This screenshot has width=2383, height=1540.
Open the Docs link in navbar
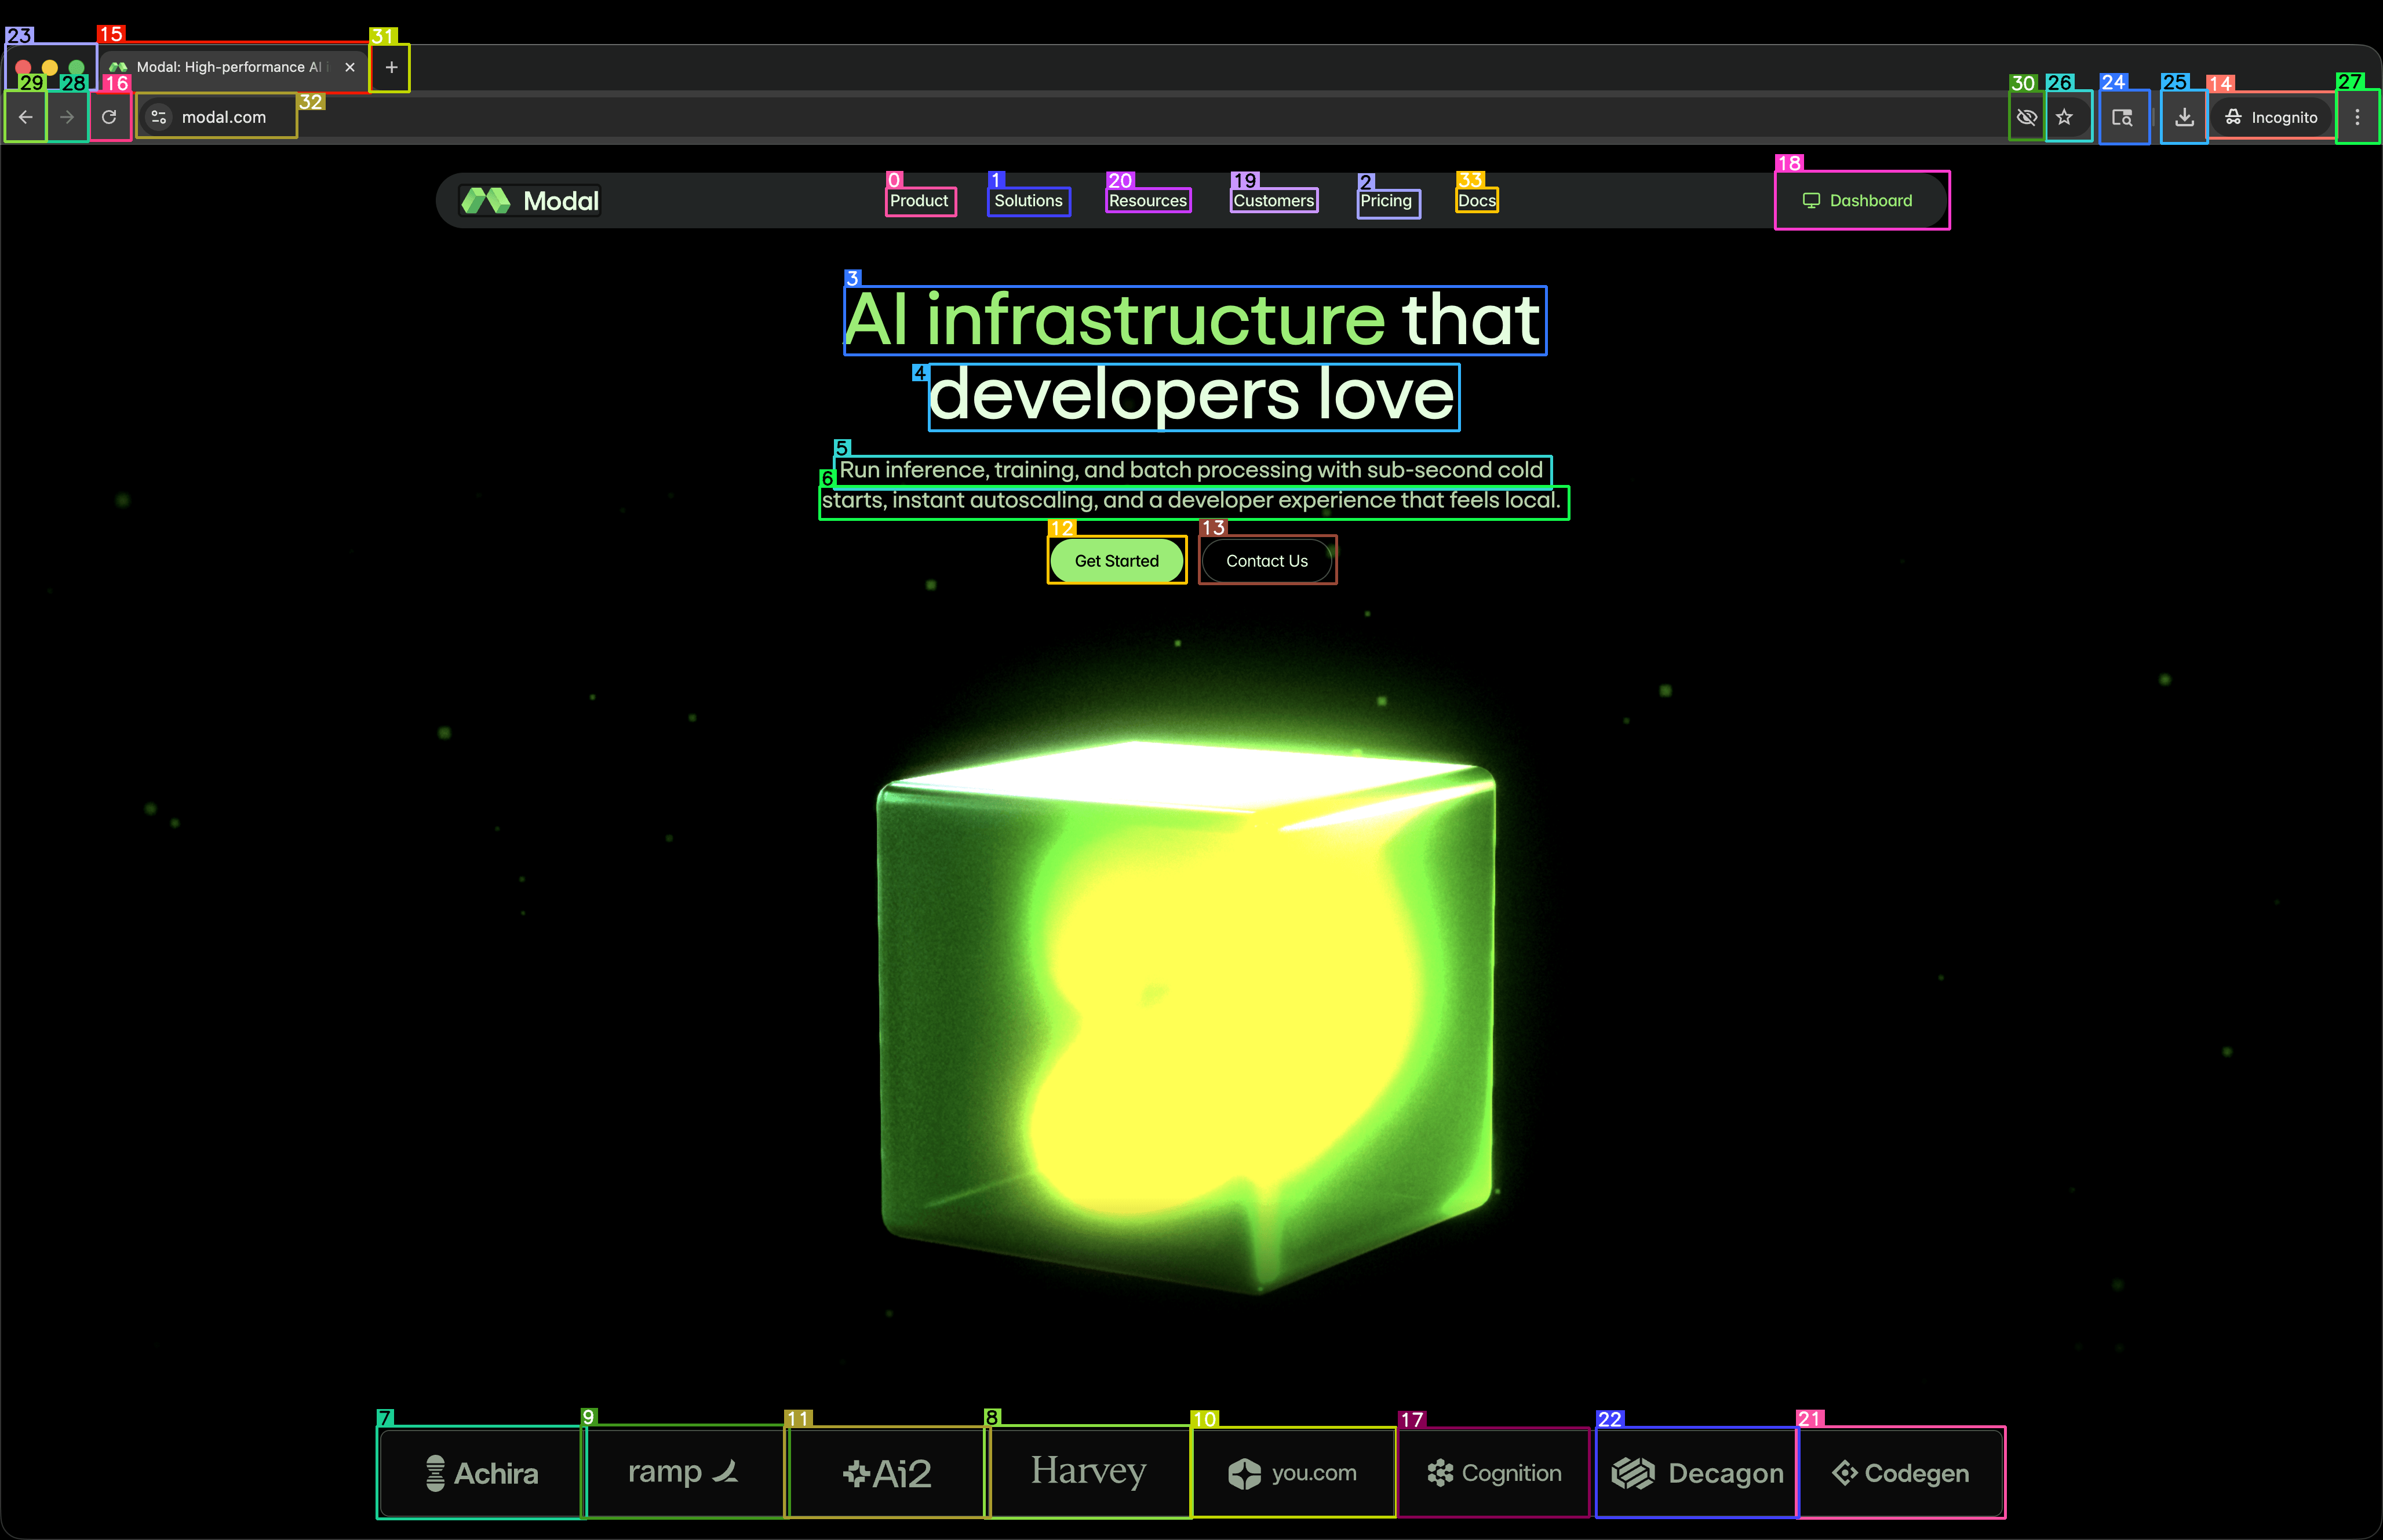point(1476,201)
